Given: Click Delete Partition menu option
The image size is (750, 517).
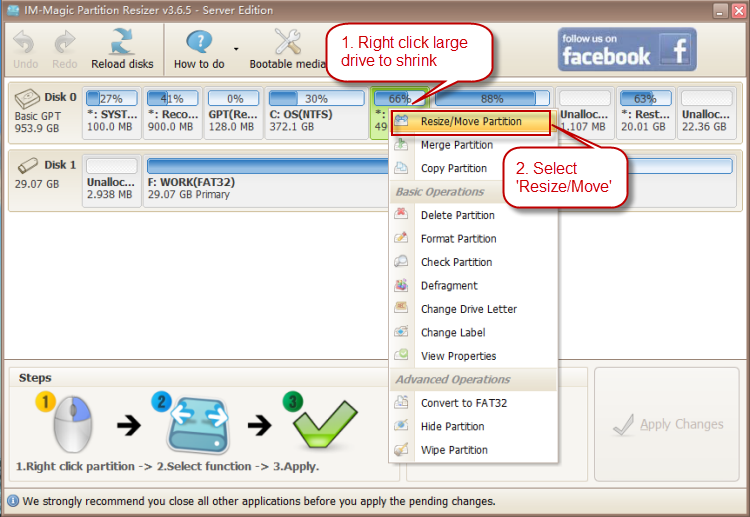Looking at the screenshot, I should tap(457, 215).
